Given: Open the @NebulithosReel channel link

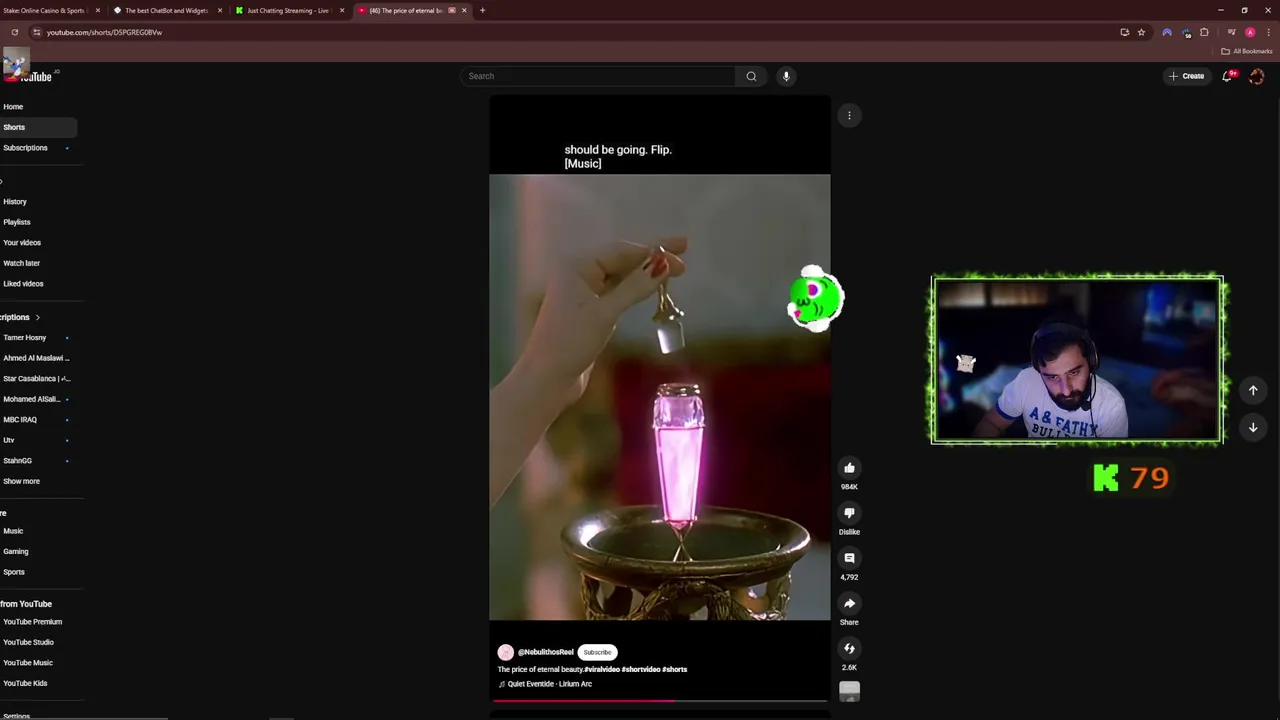Looking at the screenshot, I should pyautogui.click(x=545, y=652).
